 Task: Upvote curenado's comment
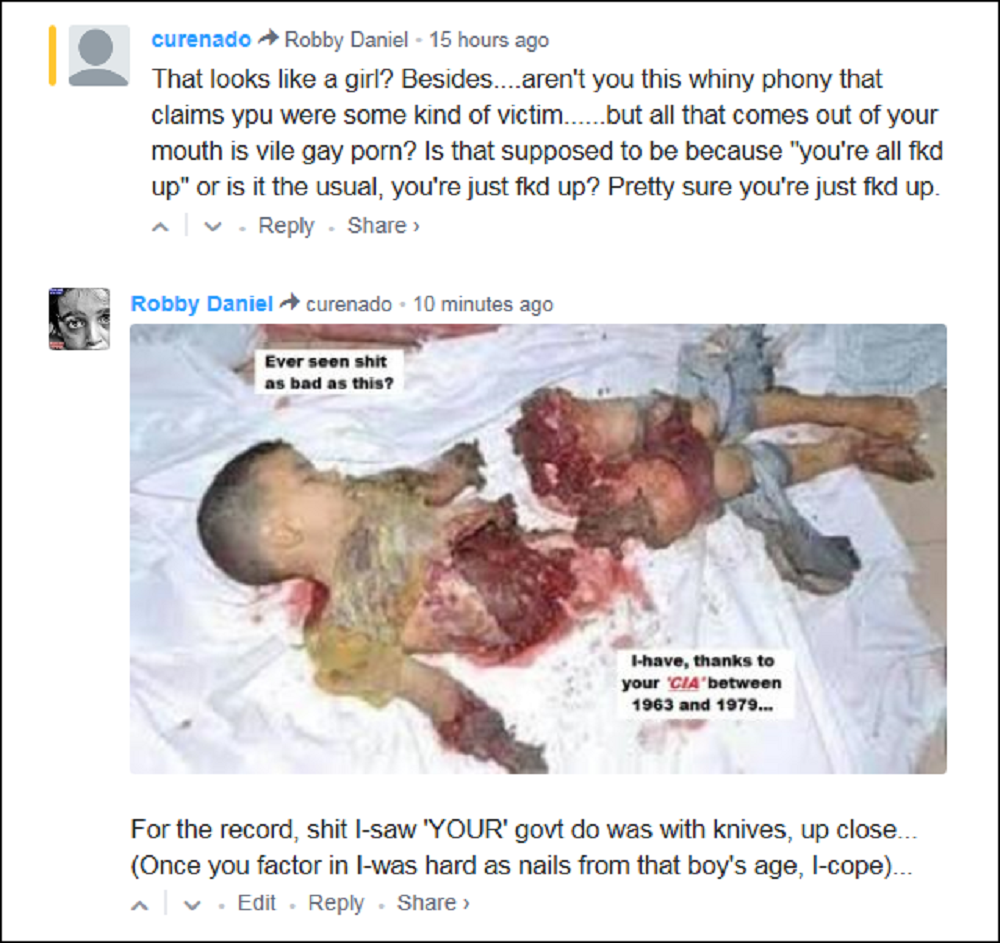[x=161, y=227]
